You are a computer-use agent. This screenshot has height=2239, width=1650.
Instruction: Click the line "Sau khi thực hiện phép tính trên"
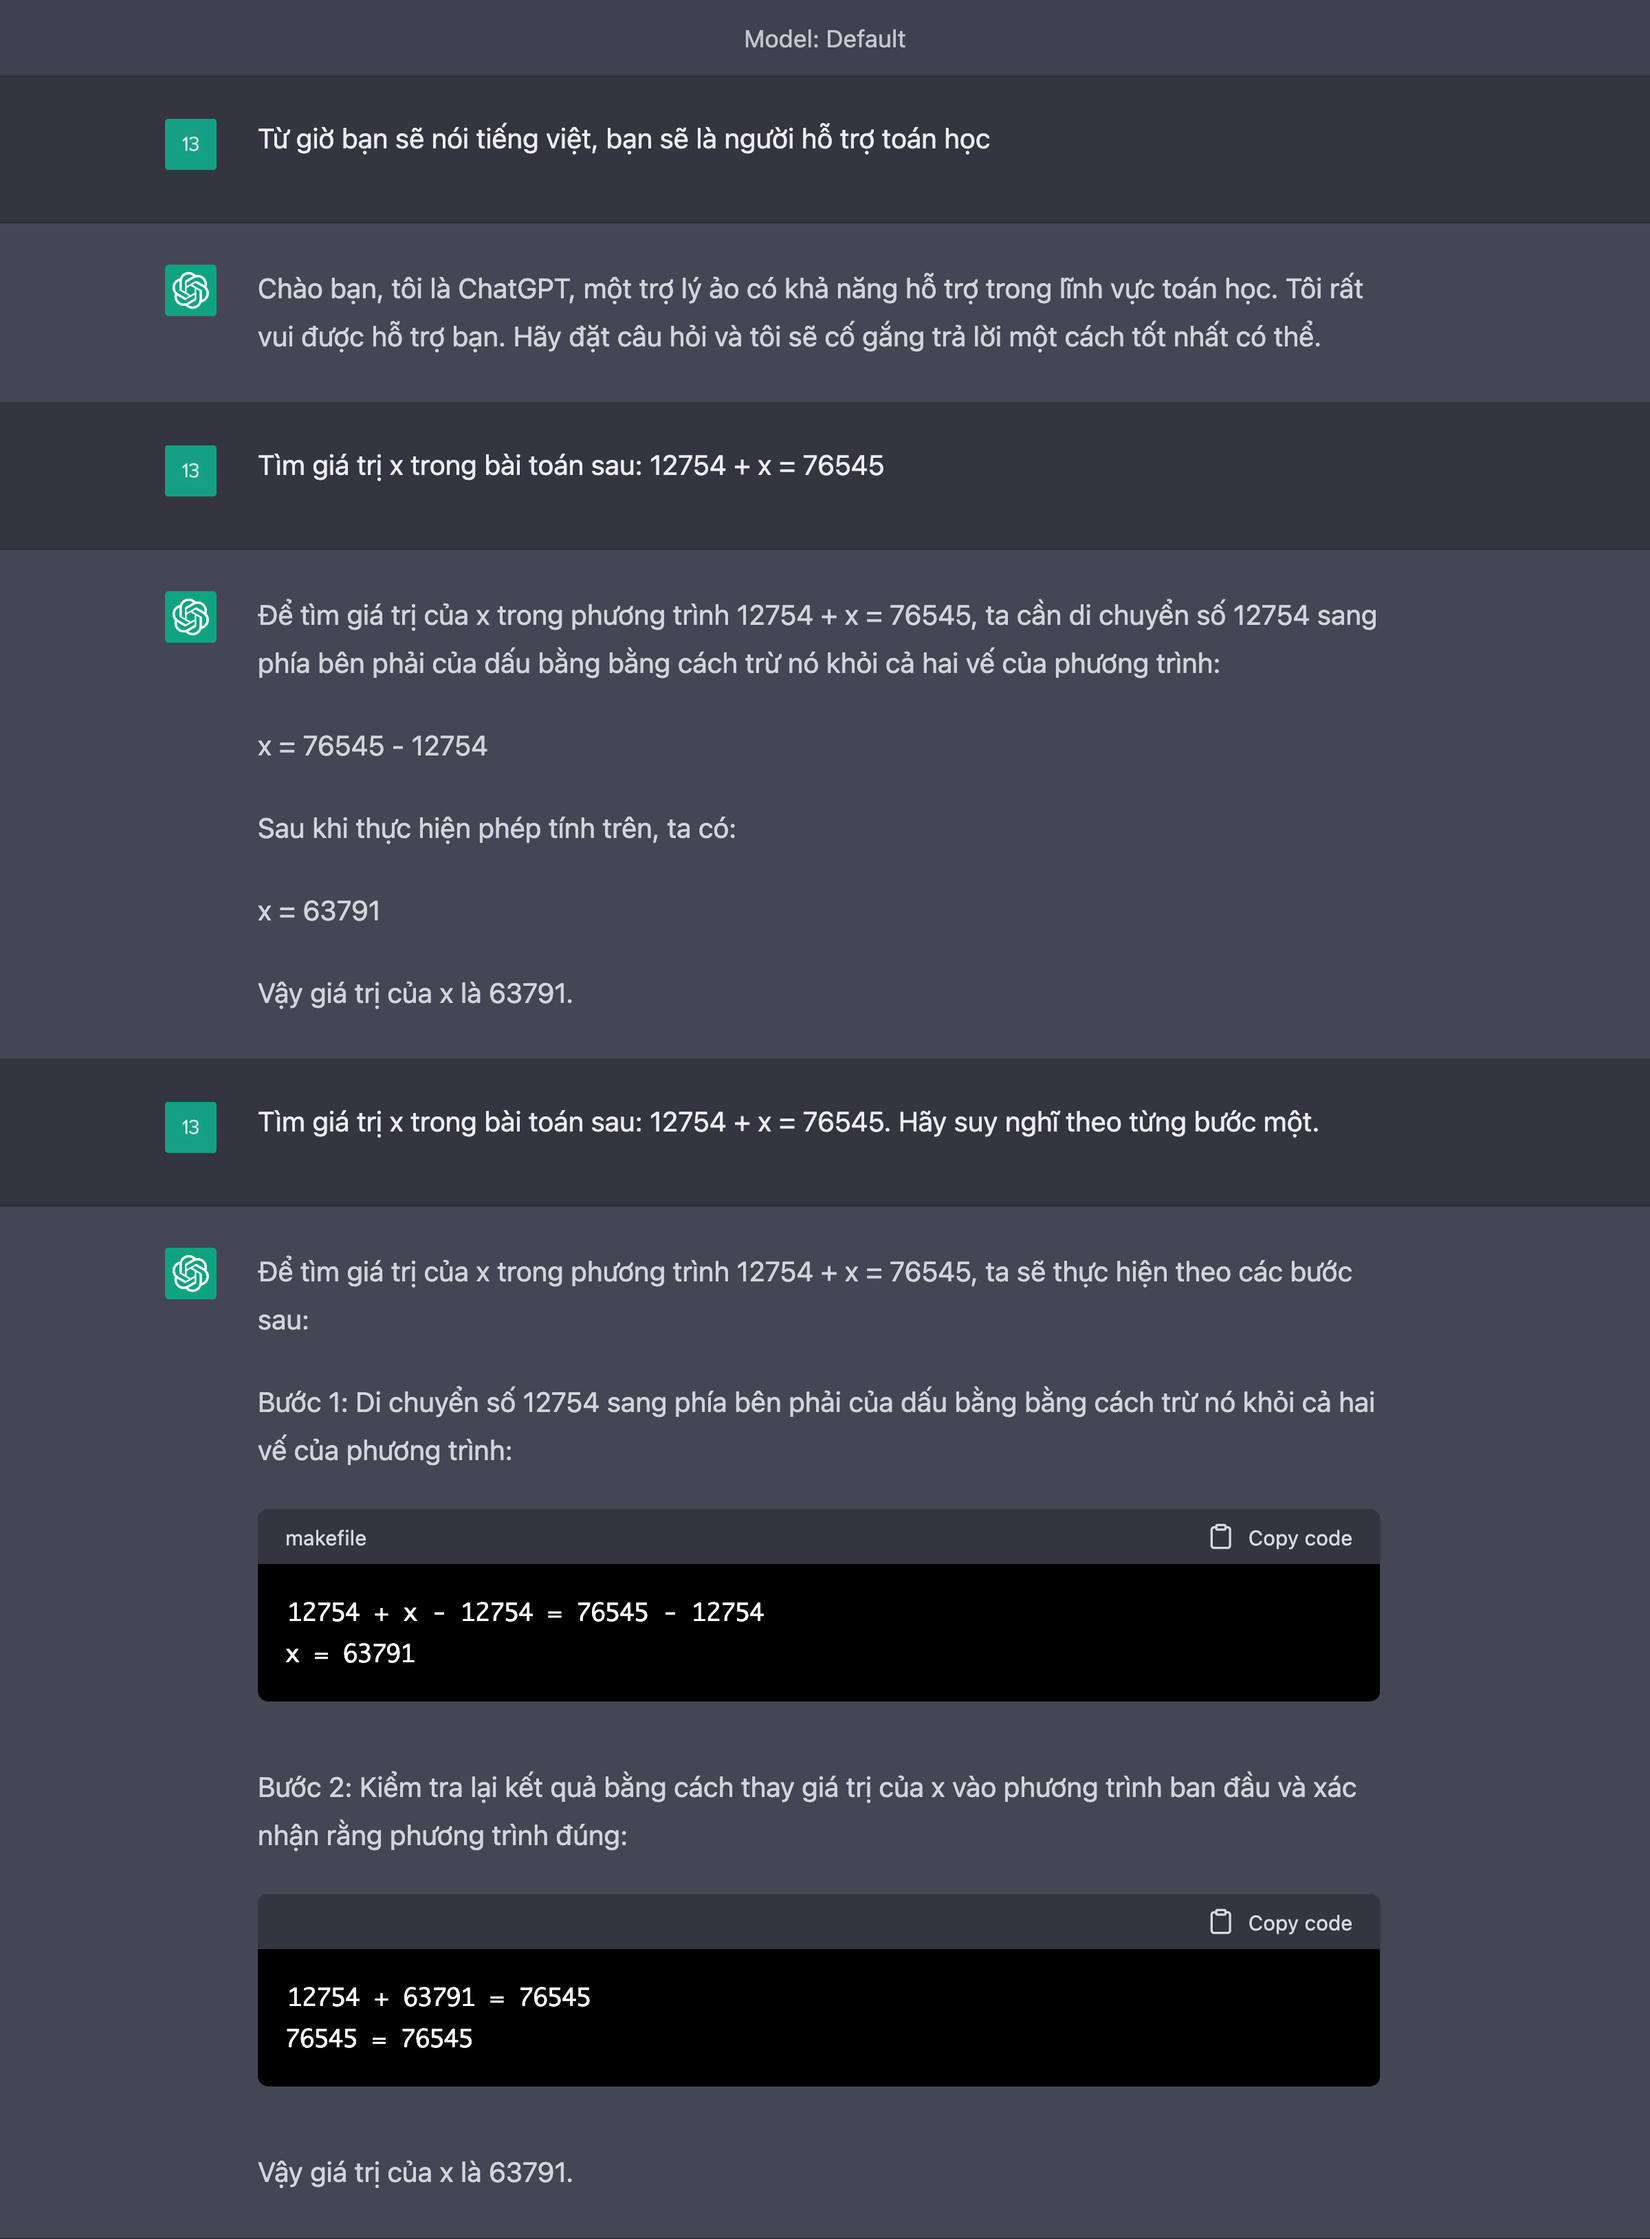pos(496,829)
